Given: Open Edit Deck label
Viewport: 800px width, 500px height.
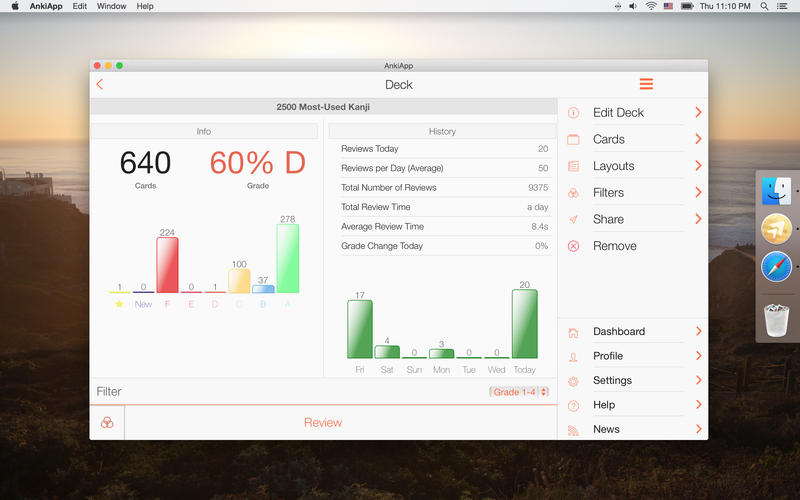Looking at the screenshot, I should [x=618, y=113].
